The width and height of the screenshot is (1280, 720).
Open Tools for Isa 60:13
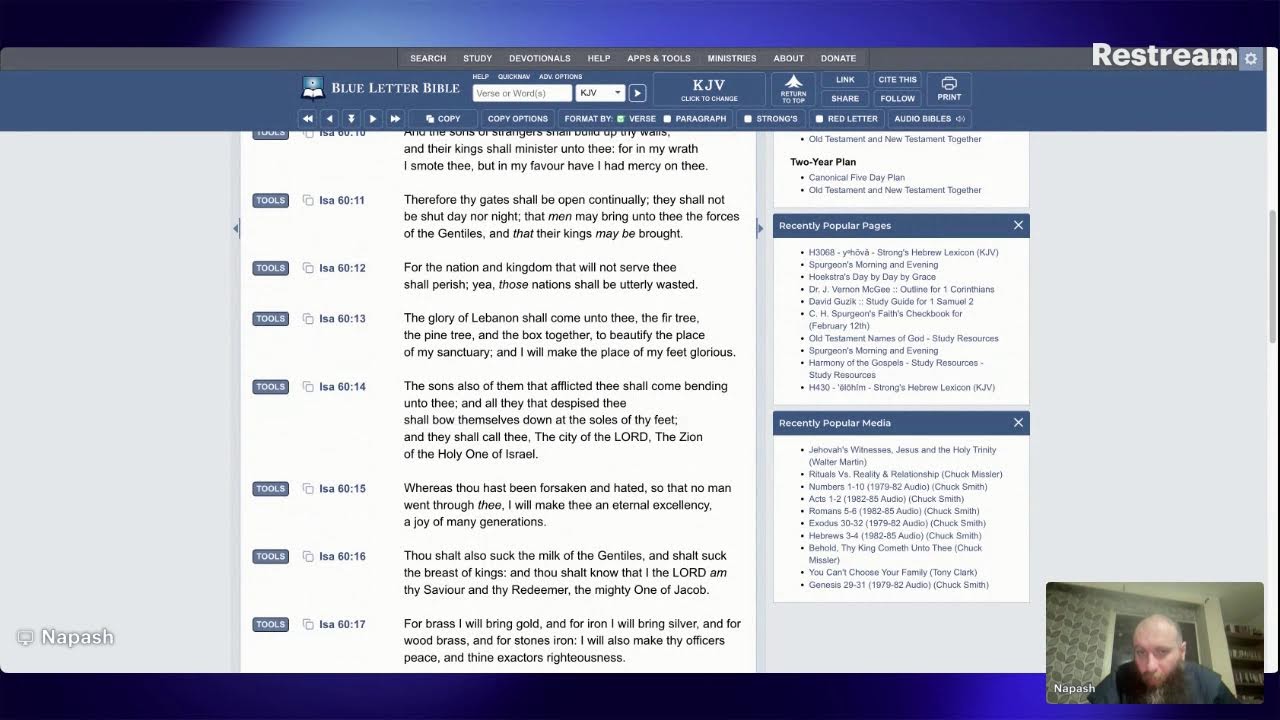[270, 319]
